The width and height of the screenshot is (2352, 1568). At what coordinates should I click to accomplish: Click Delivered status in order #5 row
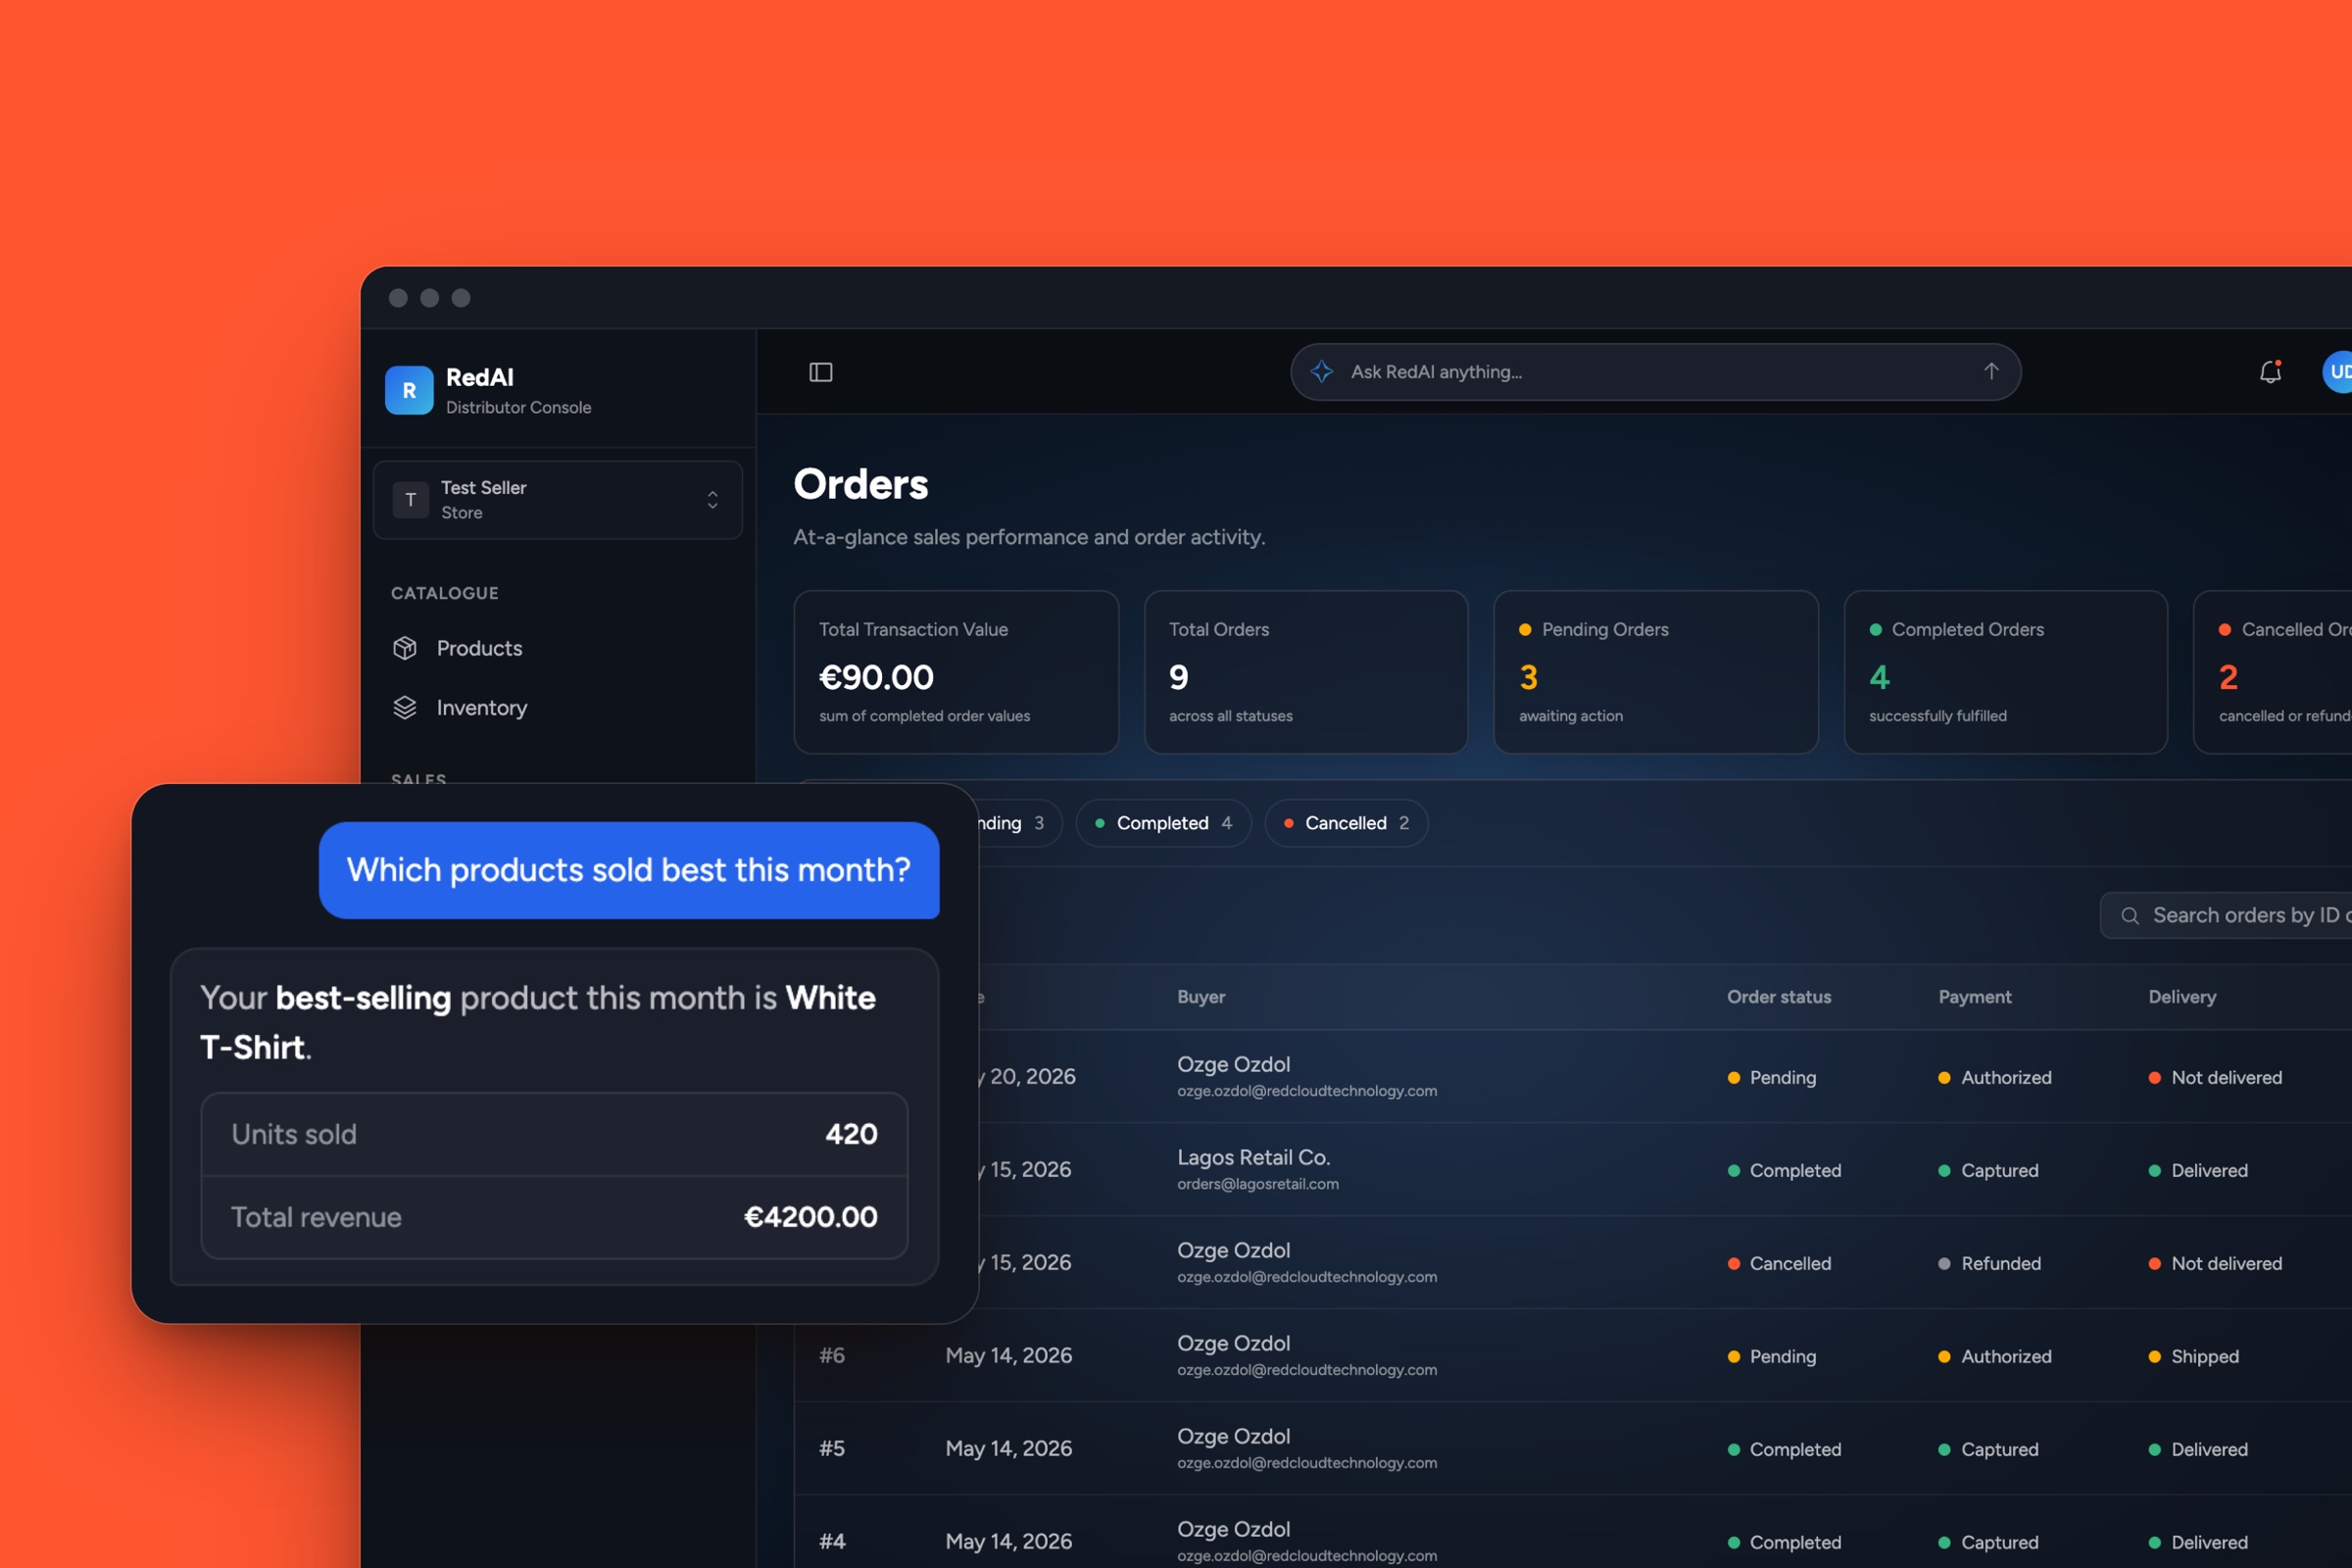point(2198,1450)
